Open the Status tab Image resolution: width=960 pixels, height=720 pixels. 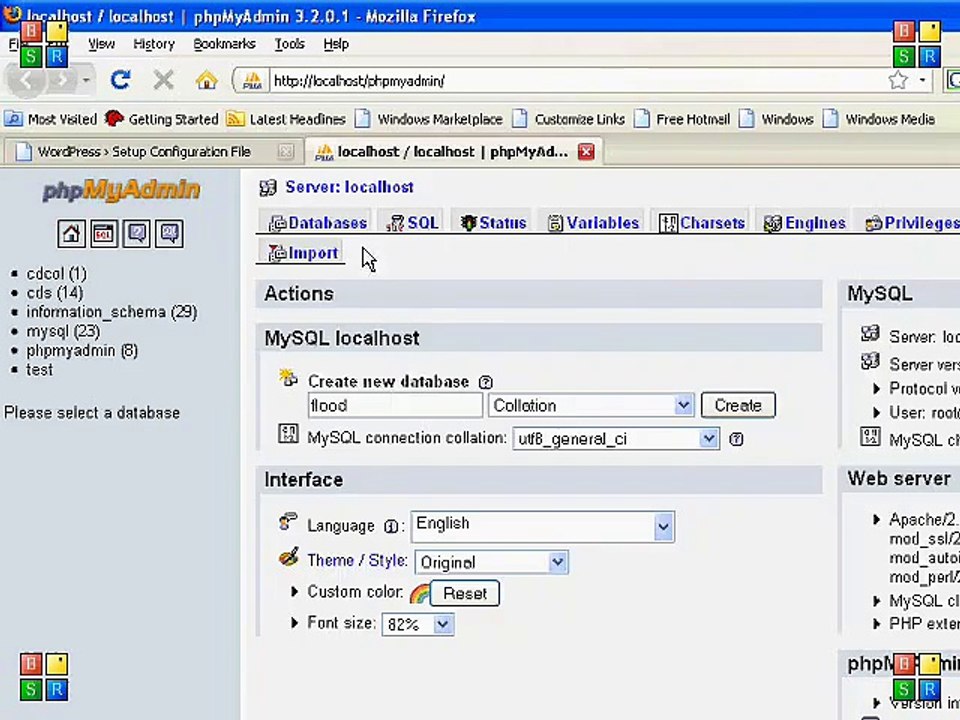tap(493, 223)
